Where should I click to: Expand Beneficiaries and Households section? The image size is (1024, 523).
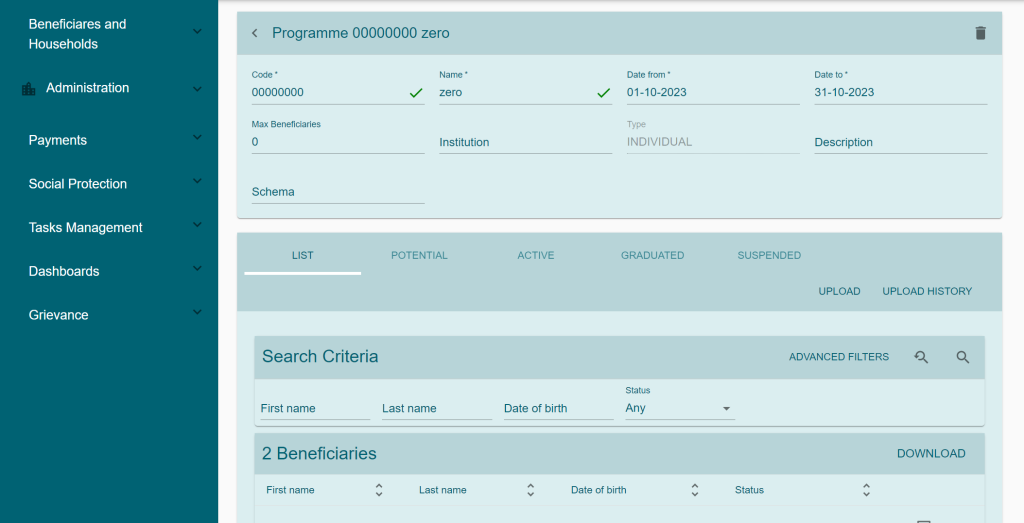197,33
